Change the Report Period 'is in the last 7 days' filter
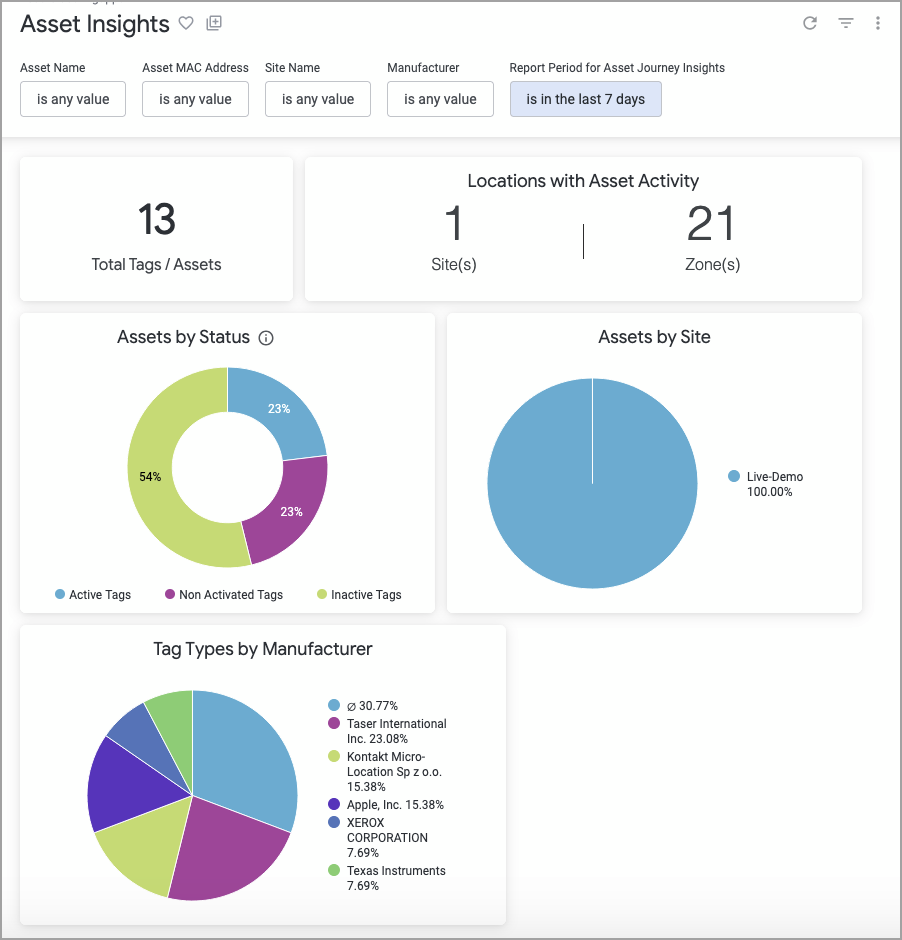The height and width of the screenshot is (940, 902). pyautogui.click(x=586, y=99)
